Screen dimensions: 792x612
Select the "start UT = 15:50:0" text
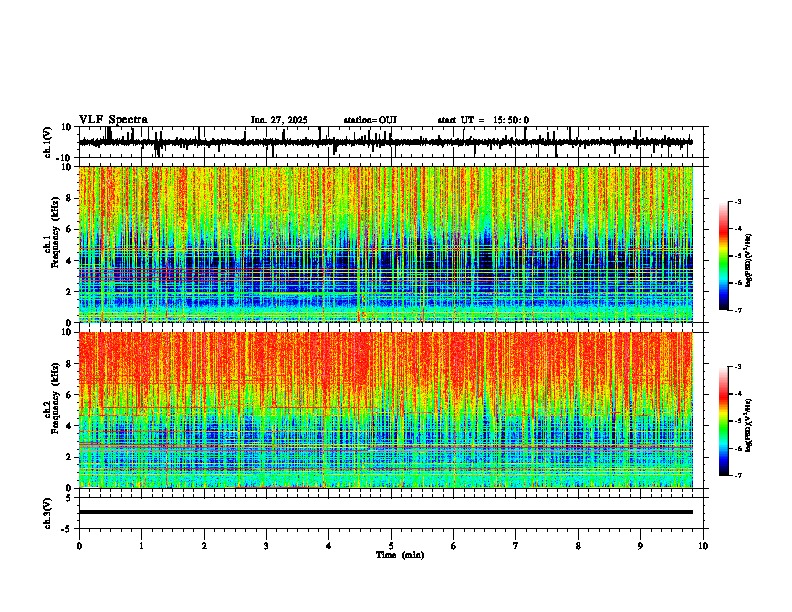point(483,120)
